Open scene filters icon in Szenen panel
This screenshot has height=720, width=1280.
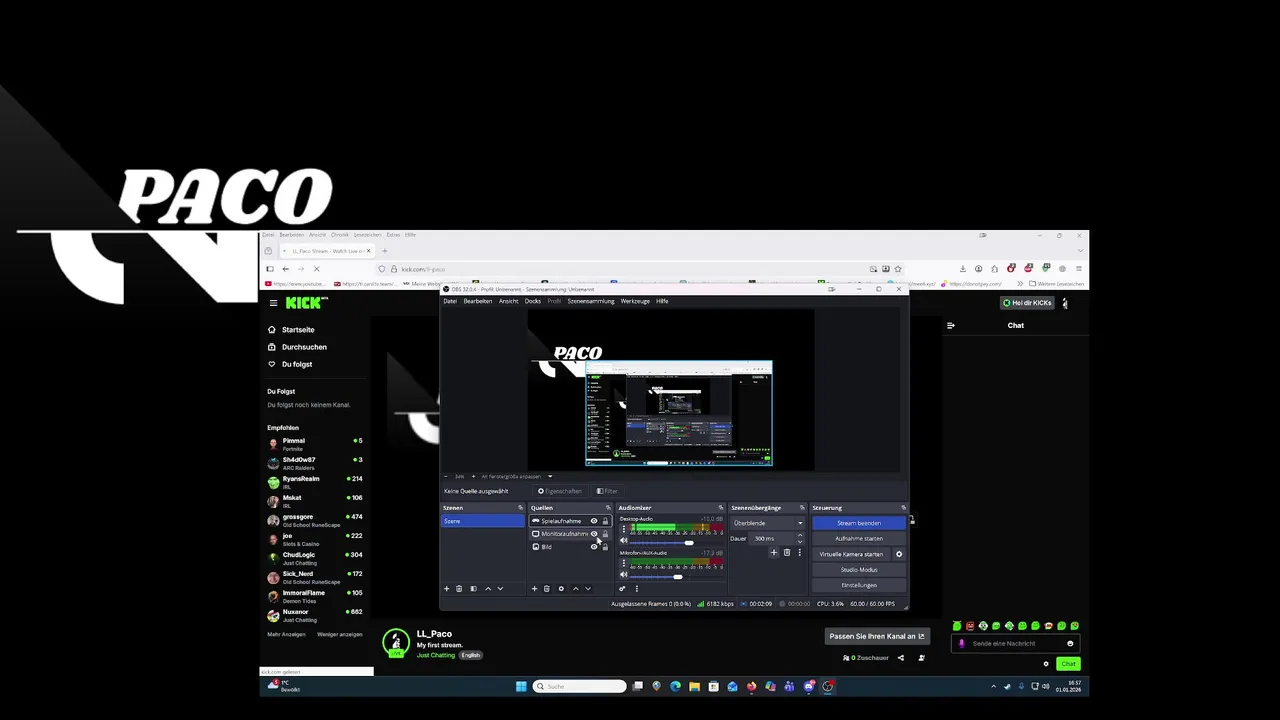[x=474, y=589]
